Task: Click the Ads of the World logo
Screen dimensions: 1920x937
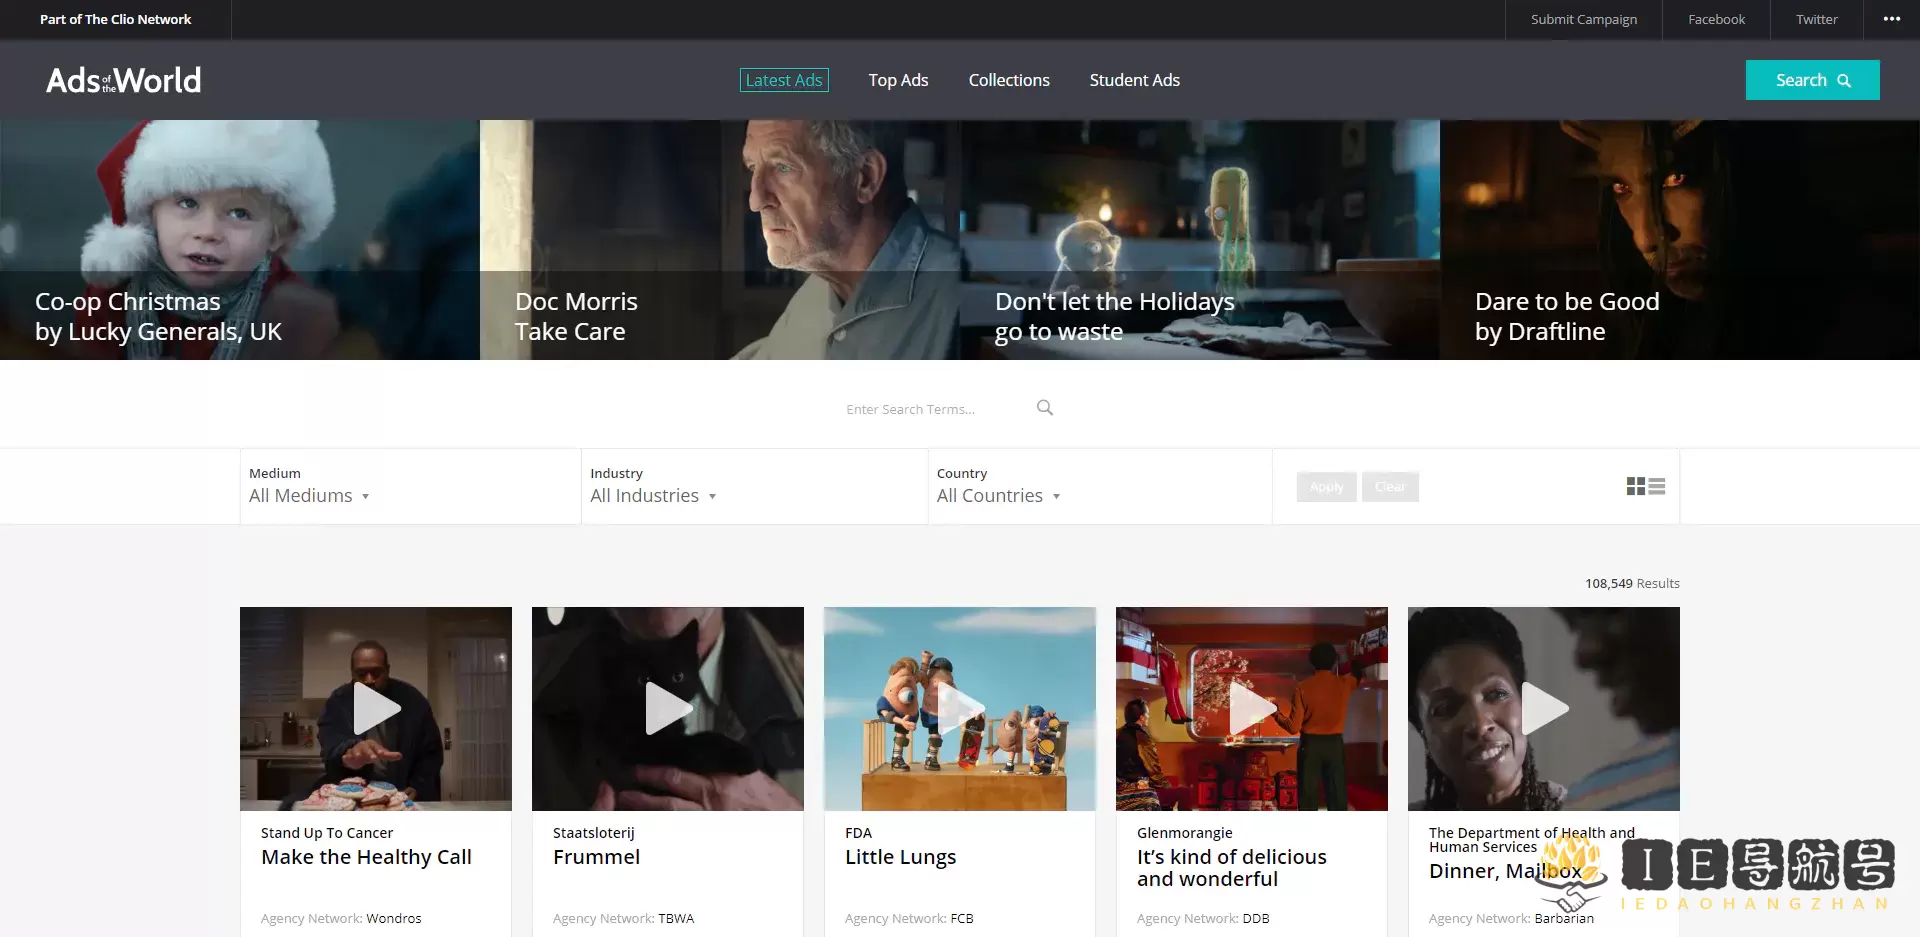Action: coord(123,80)
